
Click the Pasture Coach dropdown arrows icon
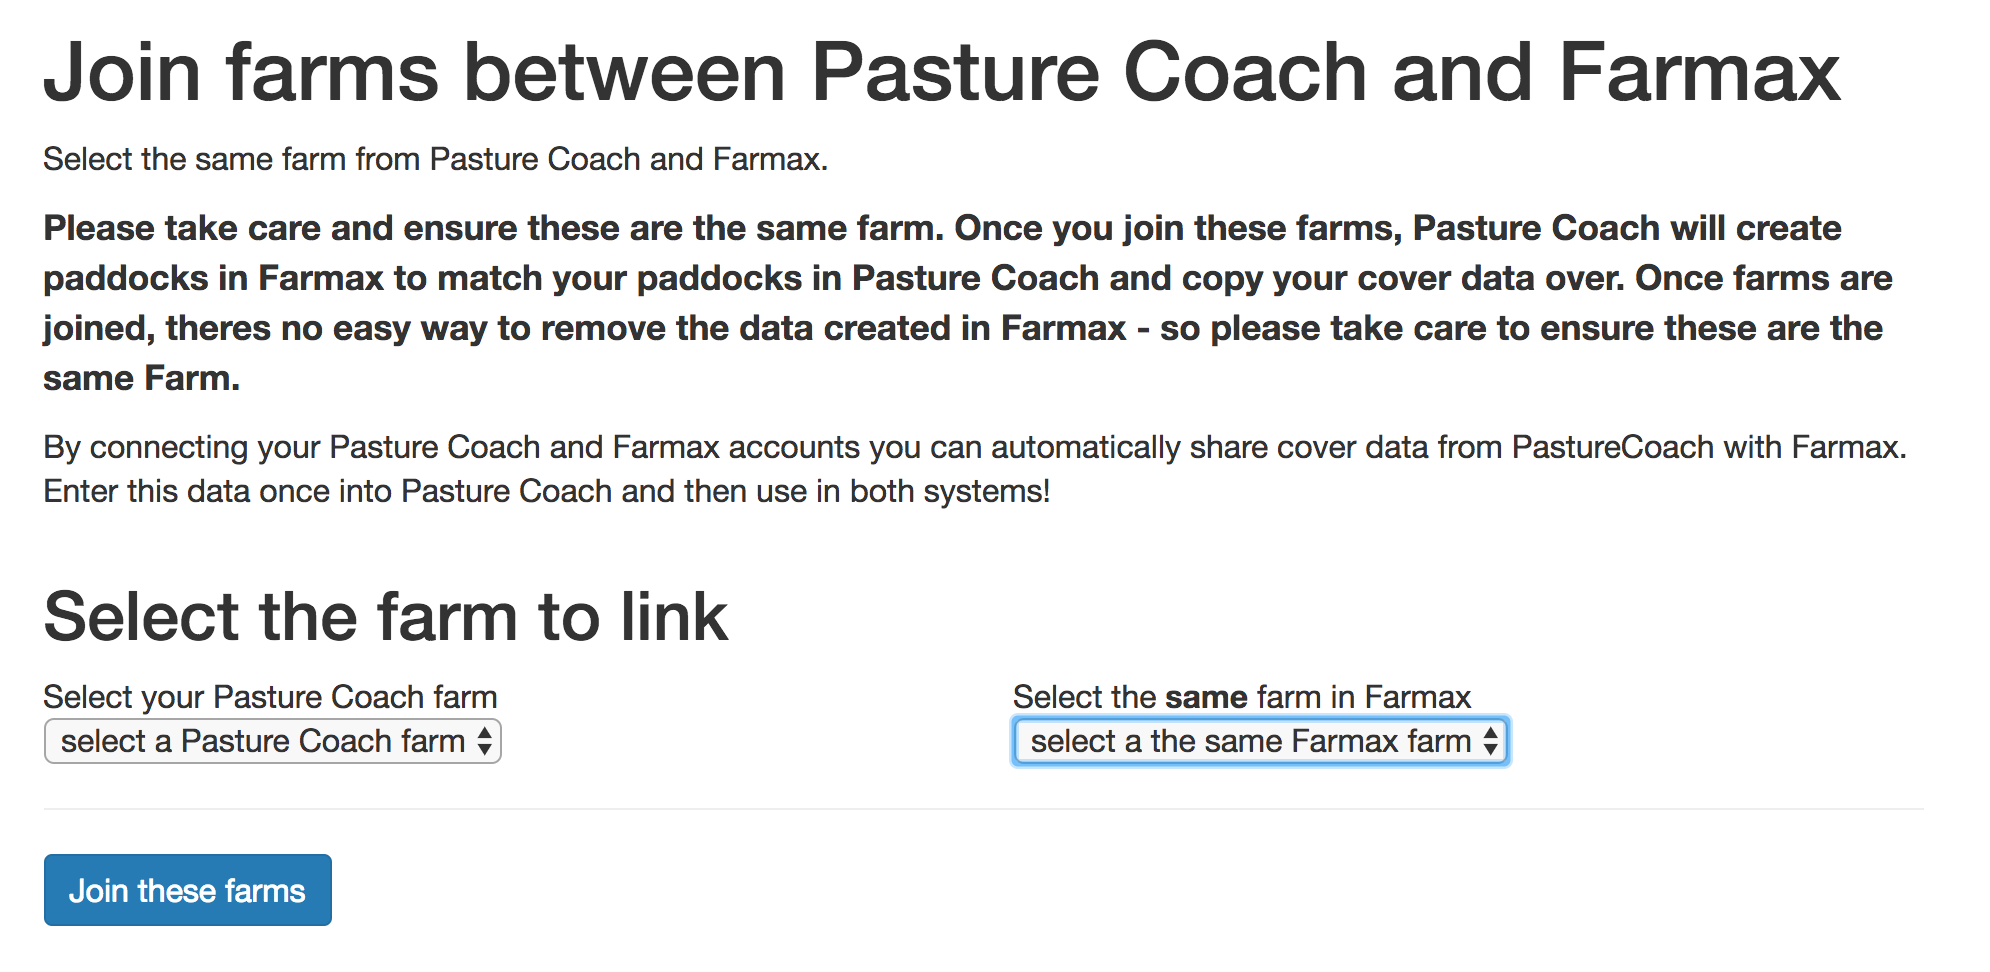[x=485, y=742]
